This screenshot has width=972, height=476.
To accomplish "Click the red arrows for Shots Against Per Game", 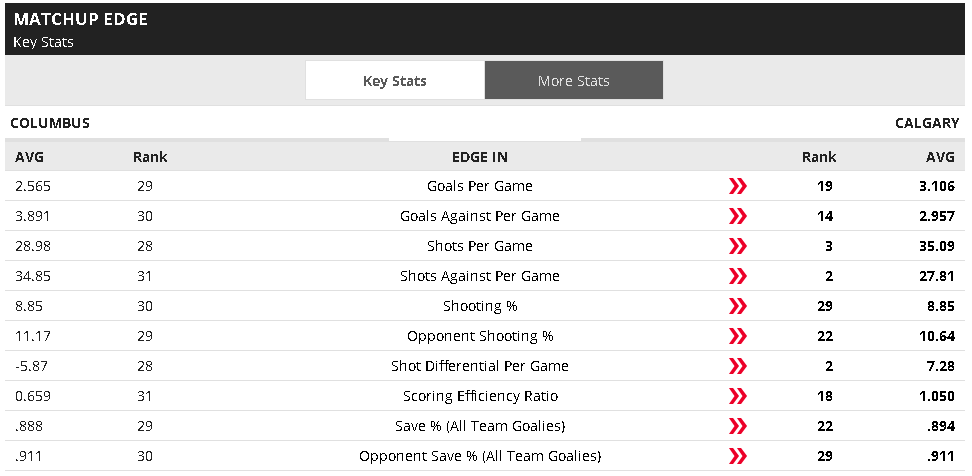I will pyautogui.click(x=738, y=276).
